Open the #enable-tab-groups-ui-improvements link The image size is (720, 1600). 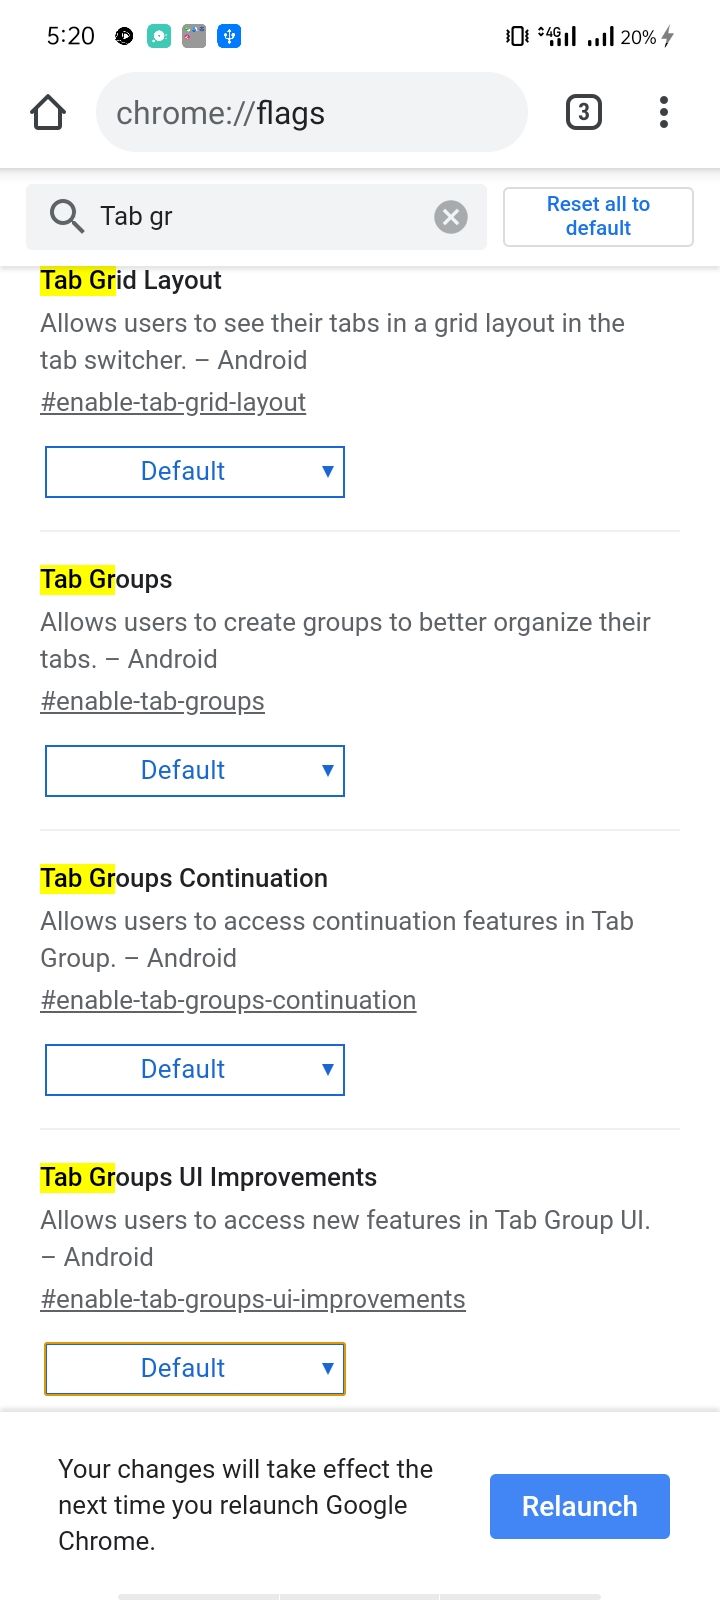point(253,1300)
